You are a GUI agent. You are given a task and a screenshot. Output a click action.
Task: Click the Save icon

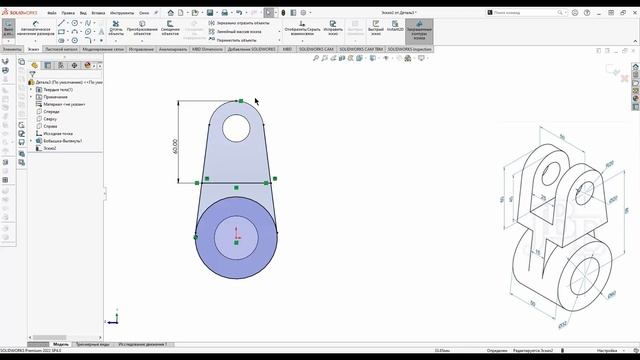tap(210, 13)
